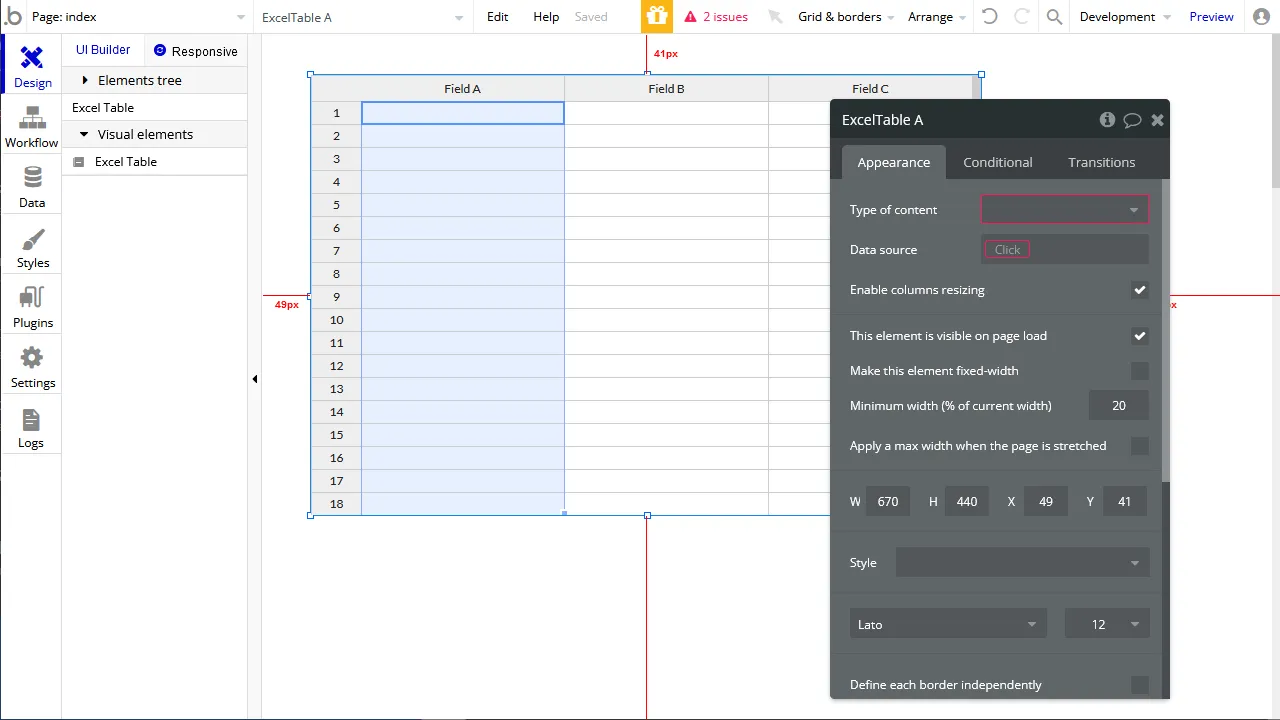Image resolution: width=1280 pixels, height=720 pixels.
Task: Open the Data panel
Action: tap(31, 186)
